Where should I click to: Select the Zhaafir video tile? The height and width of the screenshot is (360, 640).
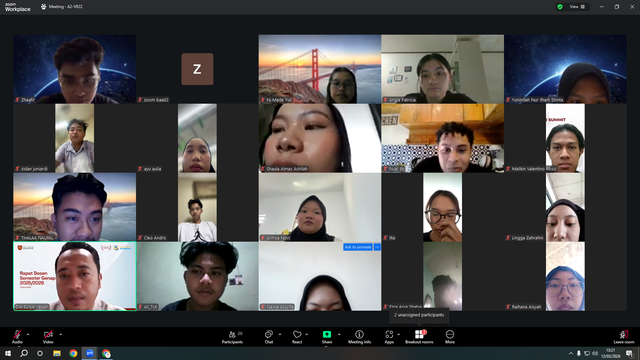tap(75, 69)
